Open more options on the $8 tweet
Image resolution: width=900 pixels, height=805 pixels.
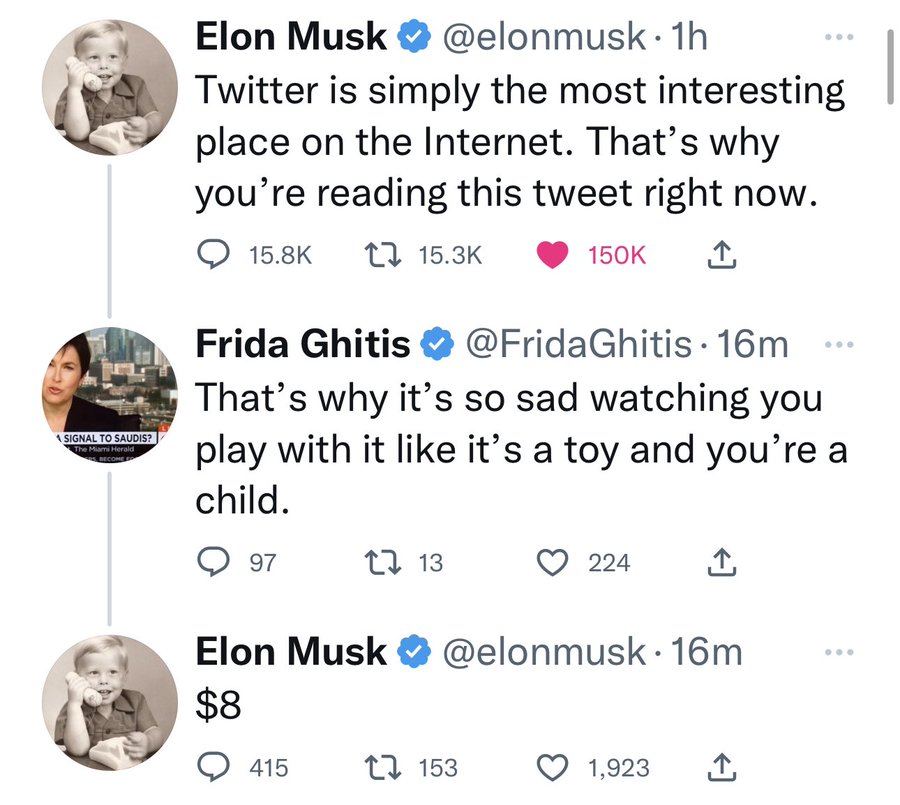point(839,652)
